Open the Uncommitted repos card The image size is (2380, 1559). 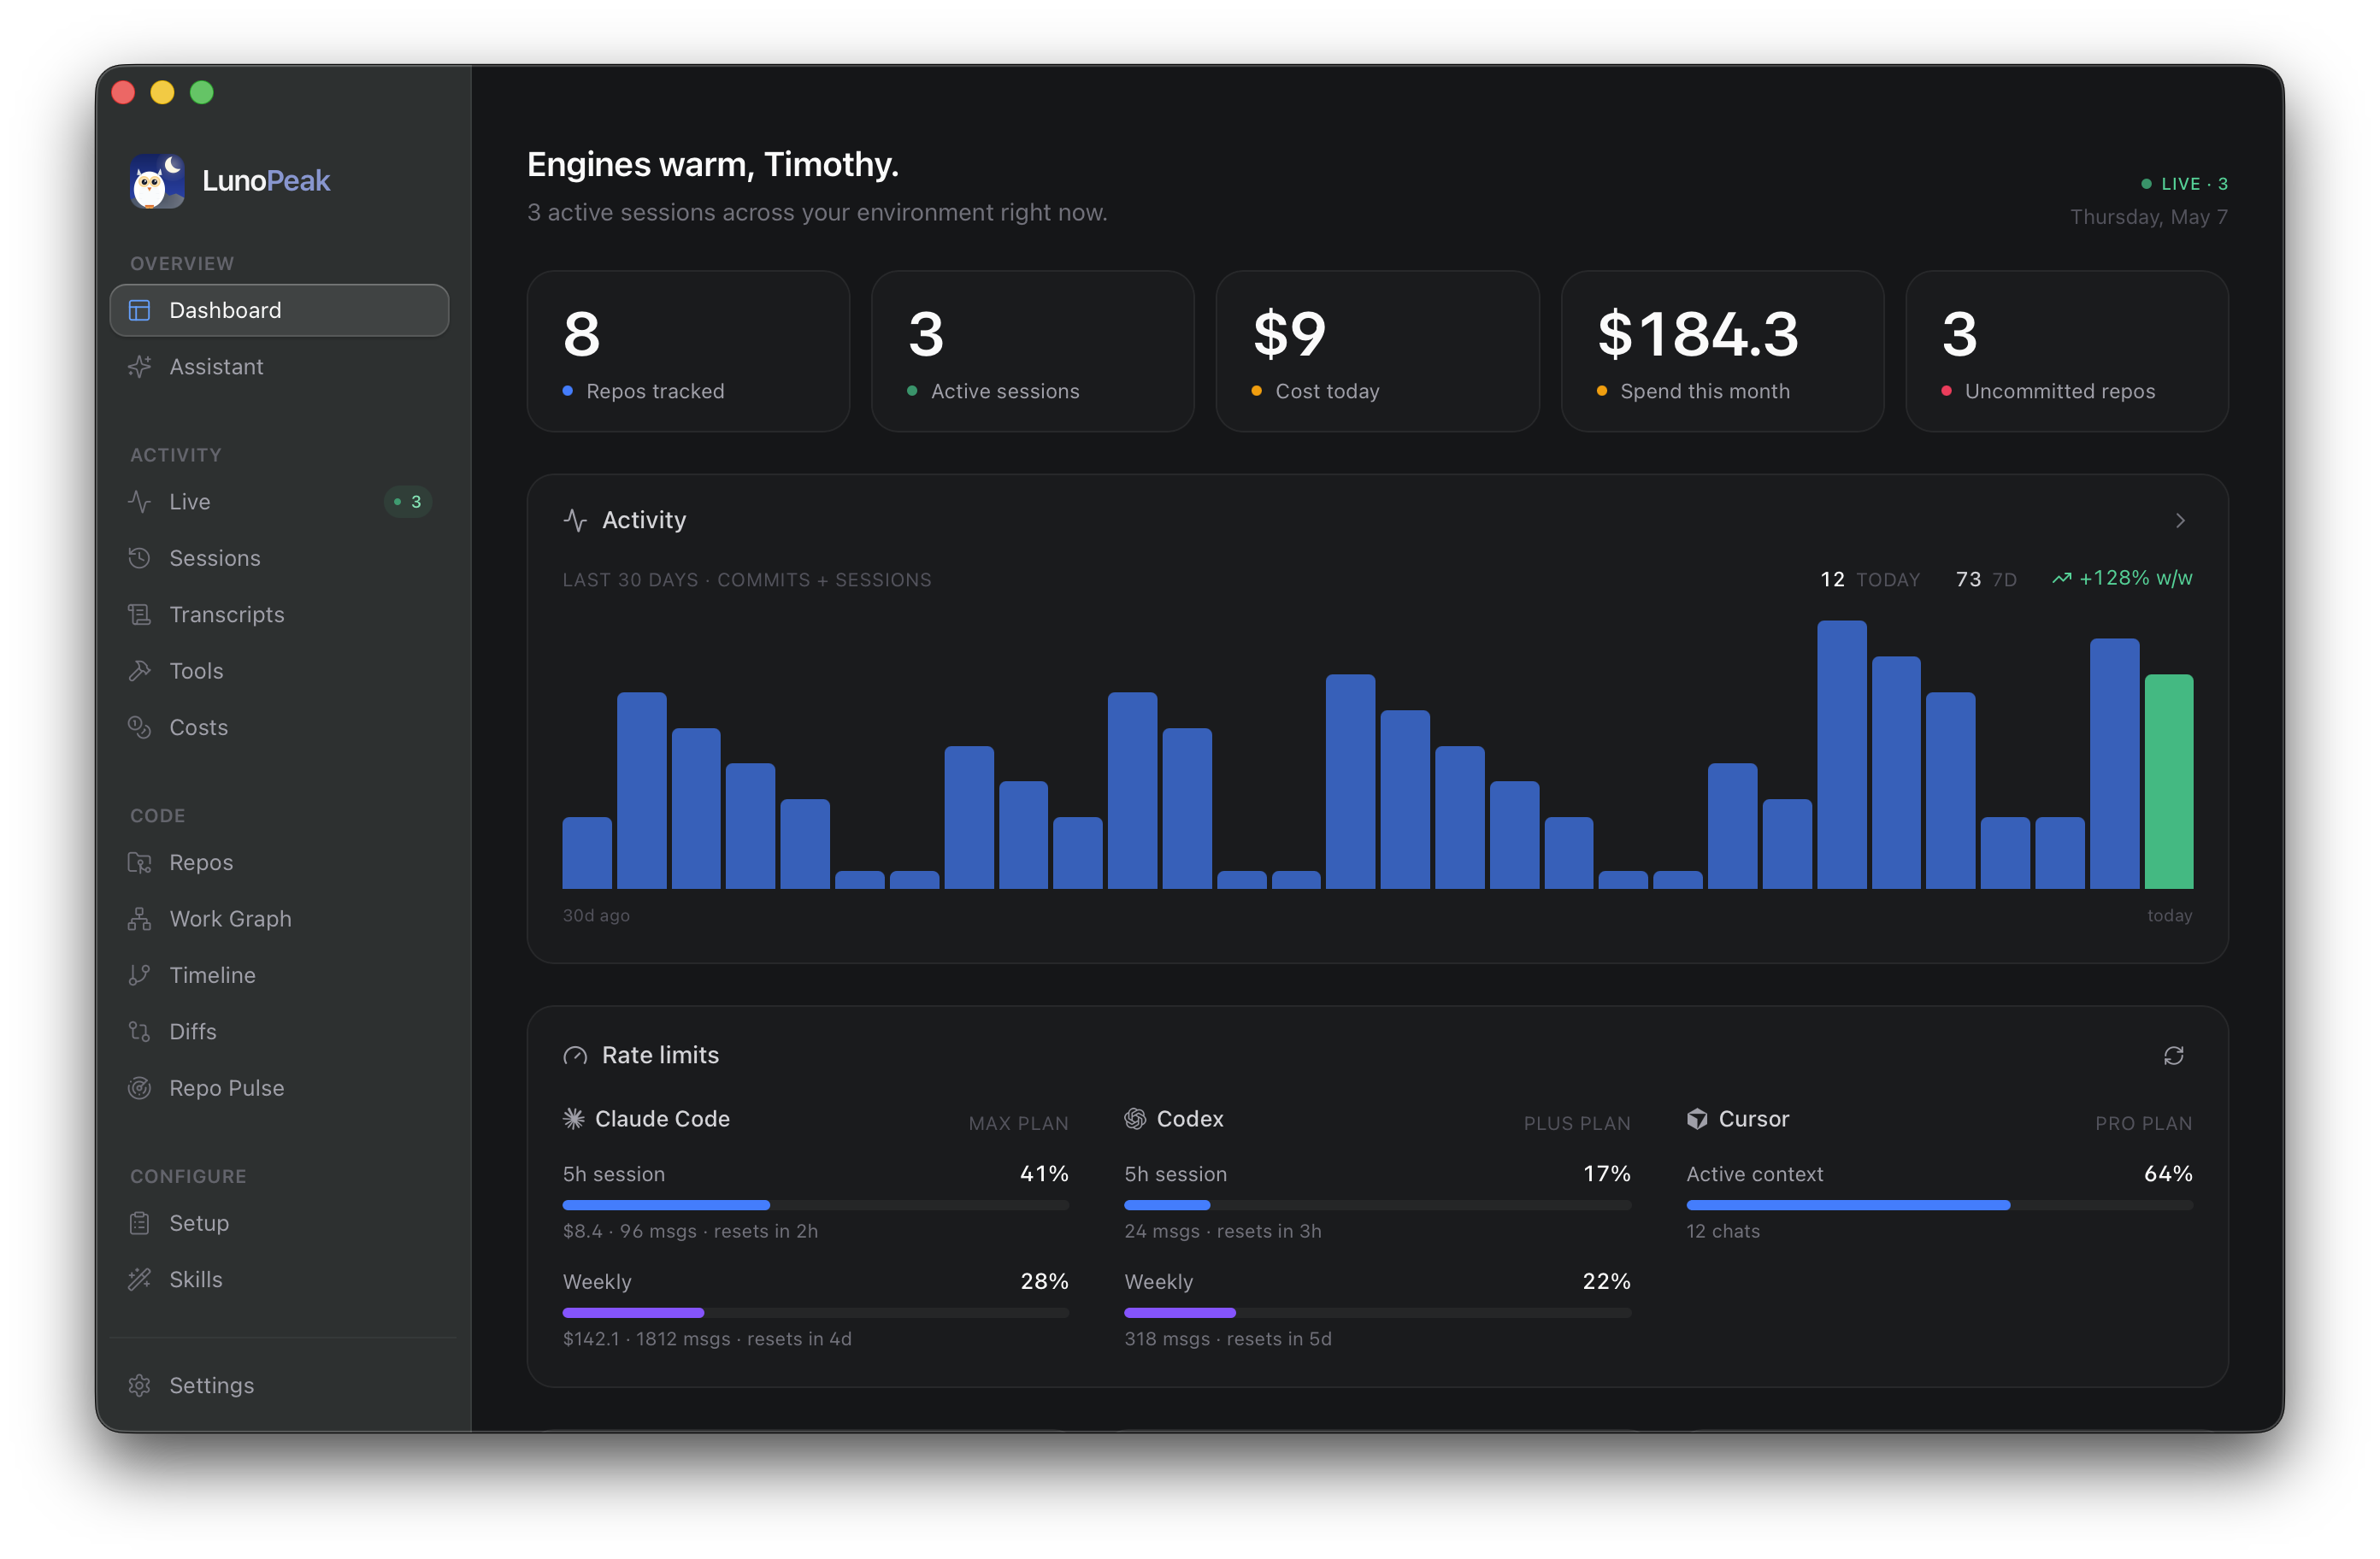coord(2066,351)
